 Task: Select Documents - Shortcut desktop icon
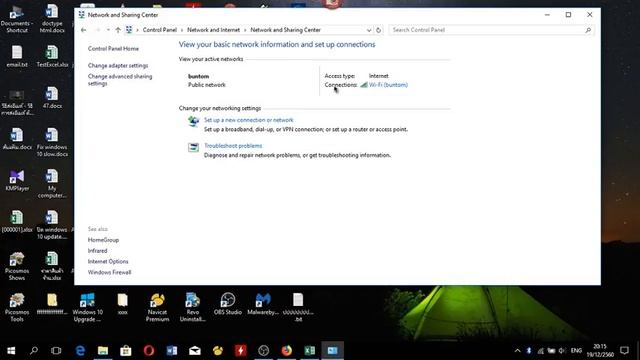pos(17,18)
